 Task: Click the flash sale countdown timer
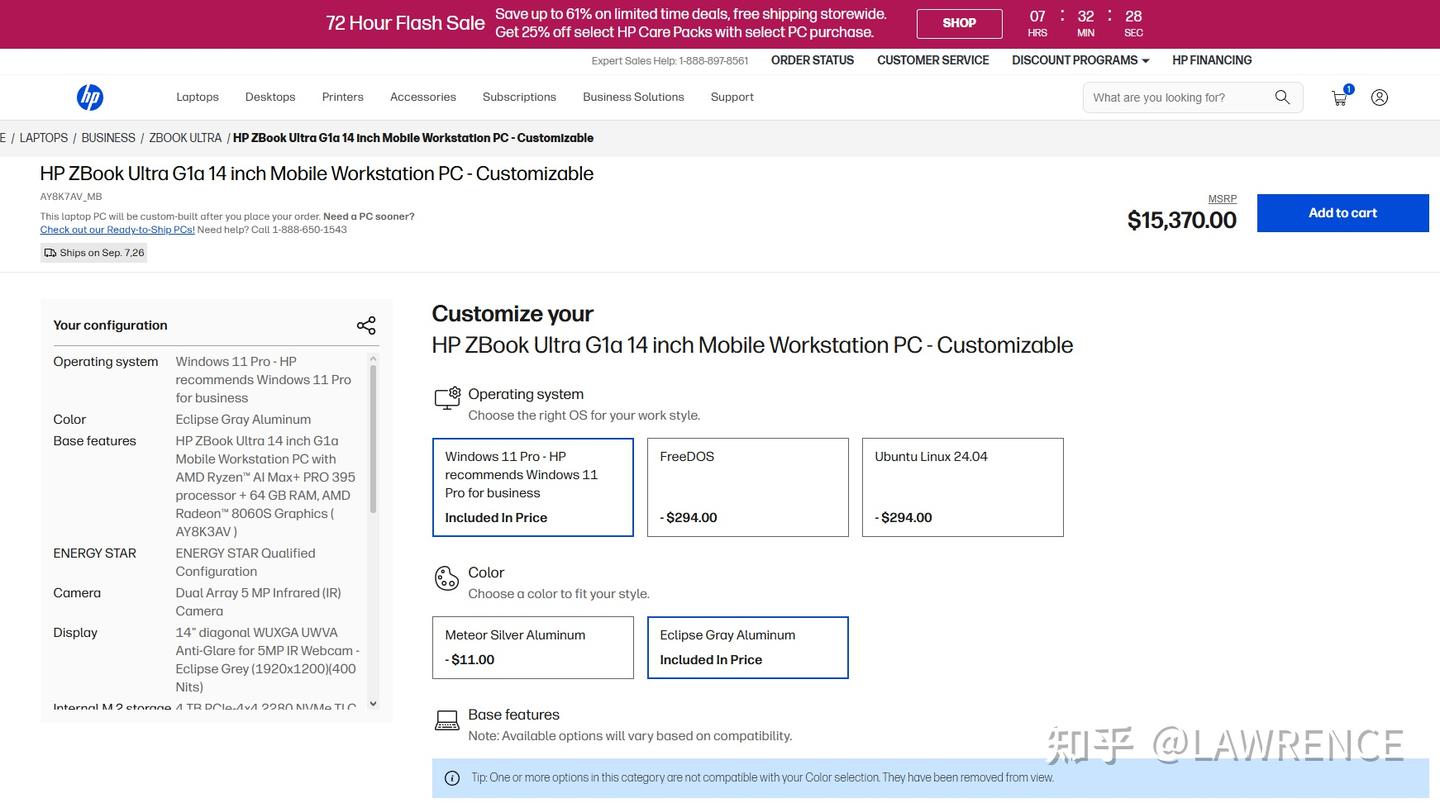coord(1085,23)
